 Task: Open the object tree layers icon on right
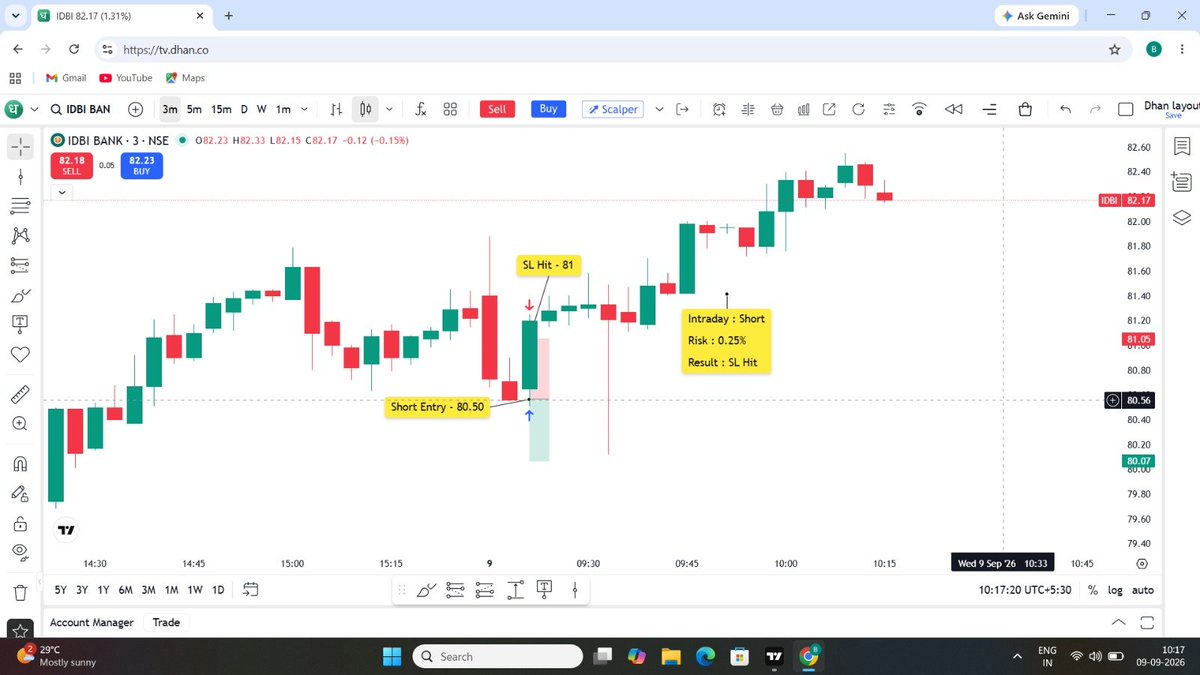1180,217
